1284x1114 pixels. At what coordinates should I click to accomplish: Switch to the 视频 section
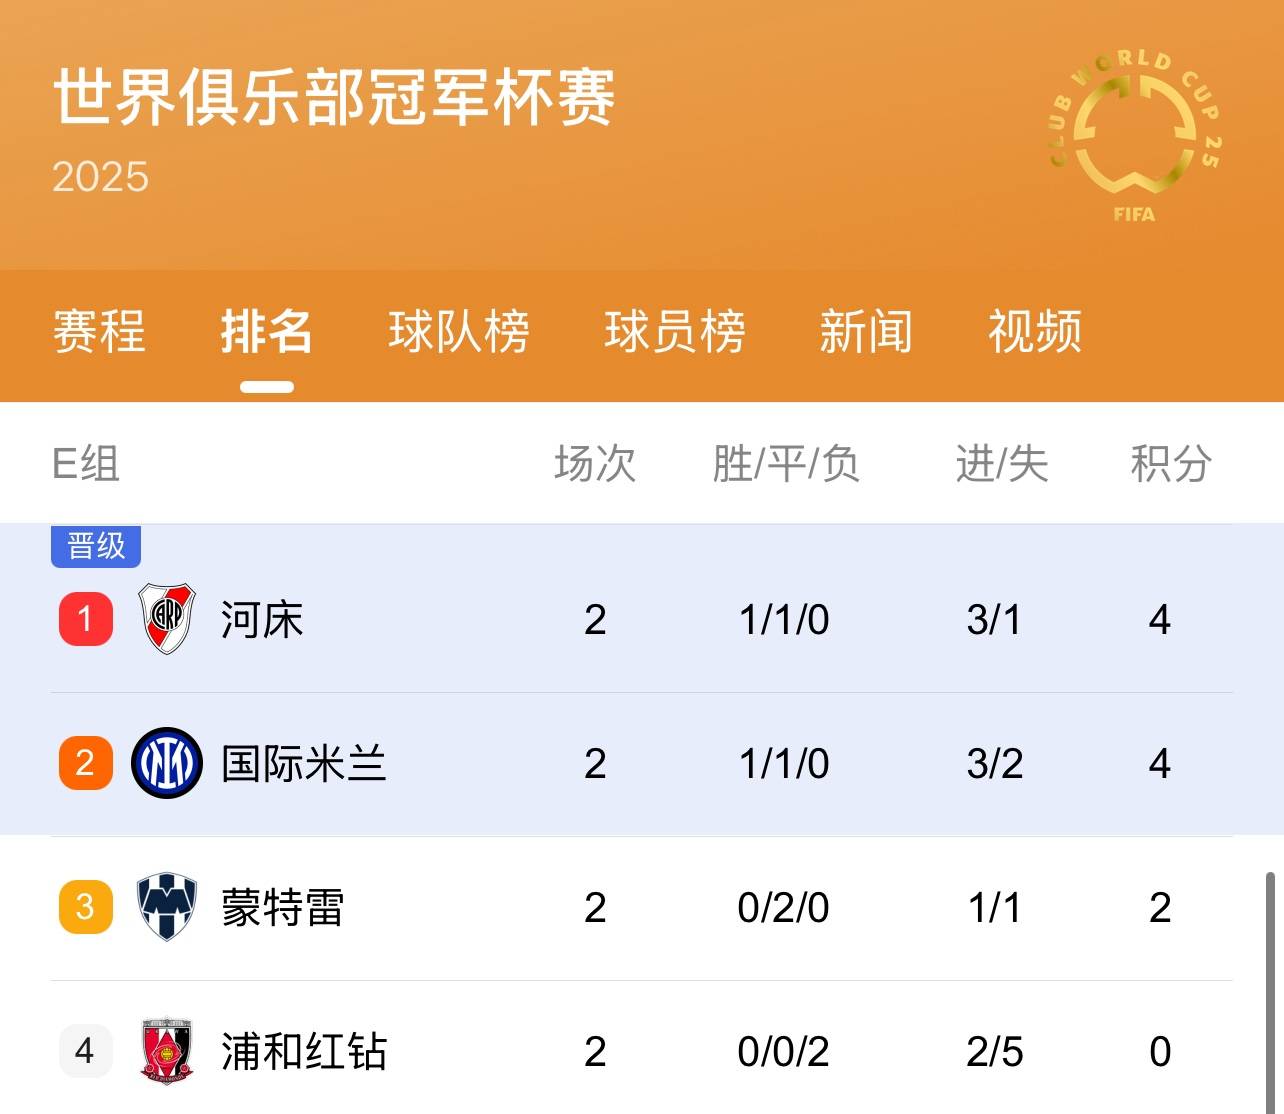pos(1033,334)
